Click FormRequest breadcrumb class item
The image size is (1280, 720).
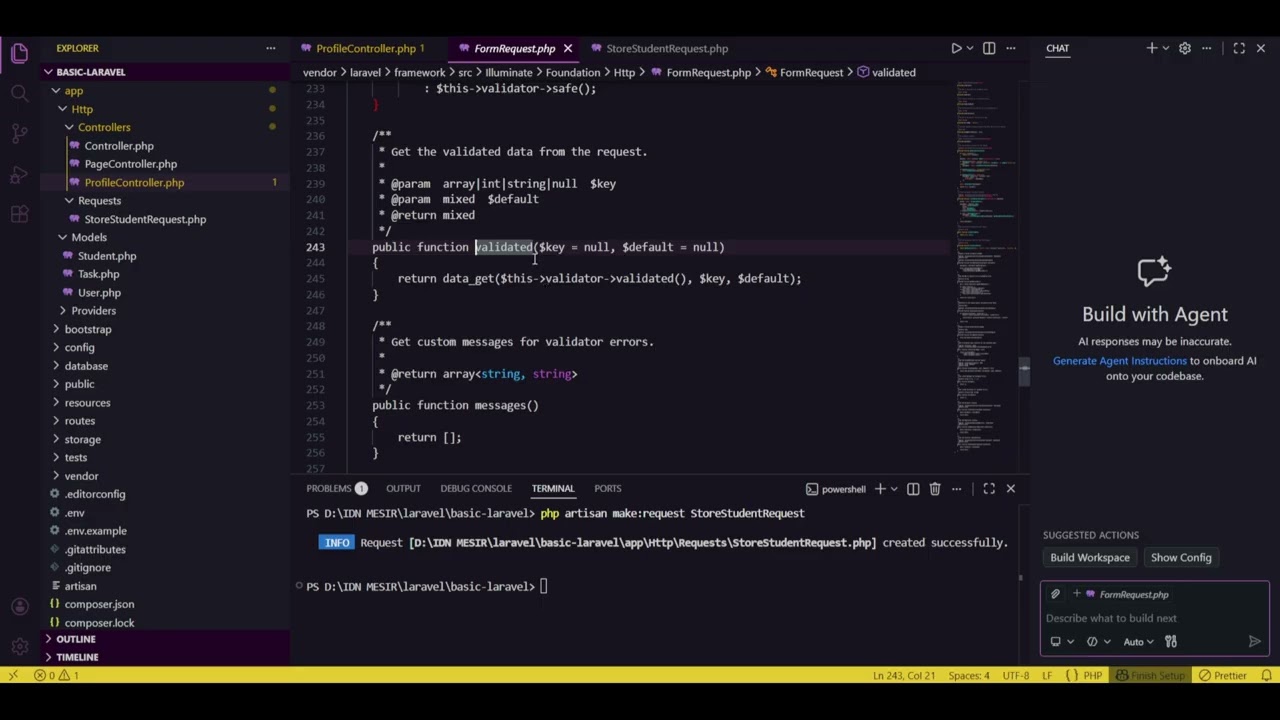point(803,72)
